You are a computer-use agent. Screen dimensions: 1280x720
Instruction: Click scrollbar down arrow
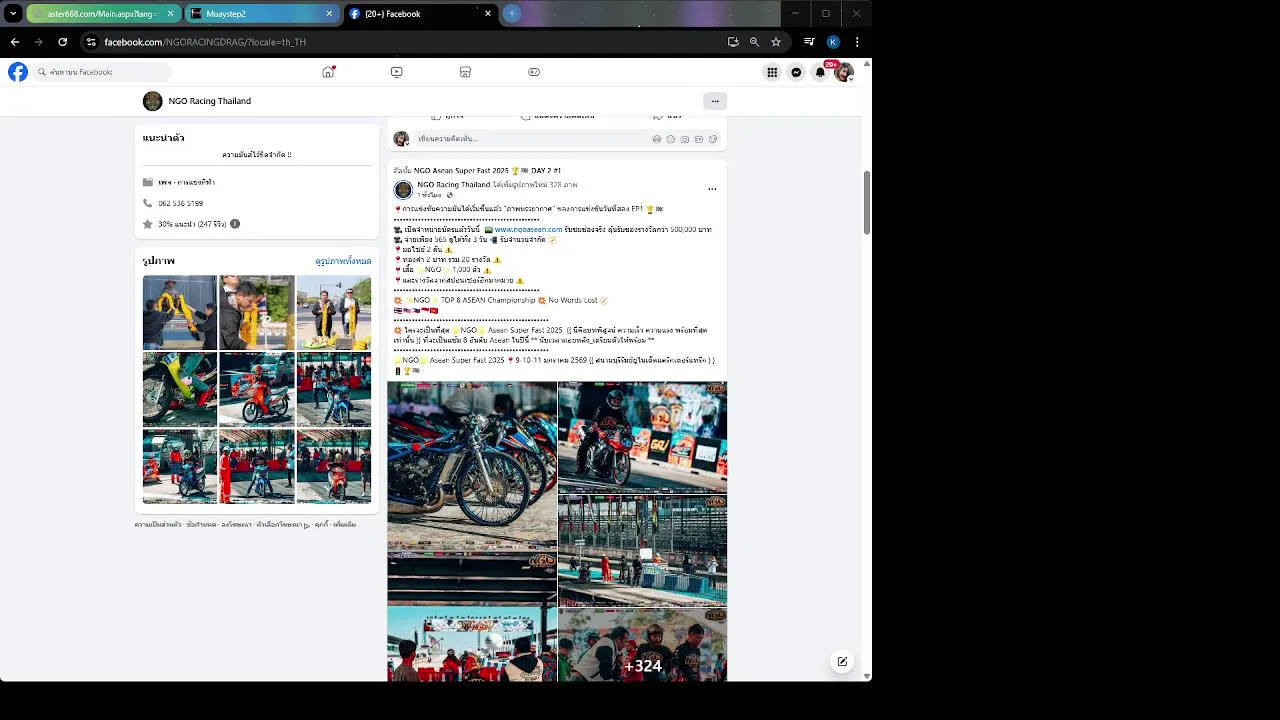point(867,676)
